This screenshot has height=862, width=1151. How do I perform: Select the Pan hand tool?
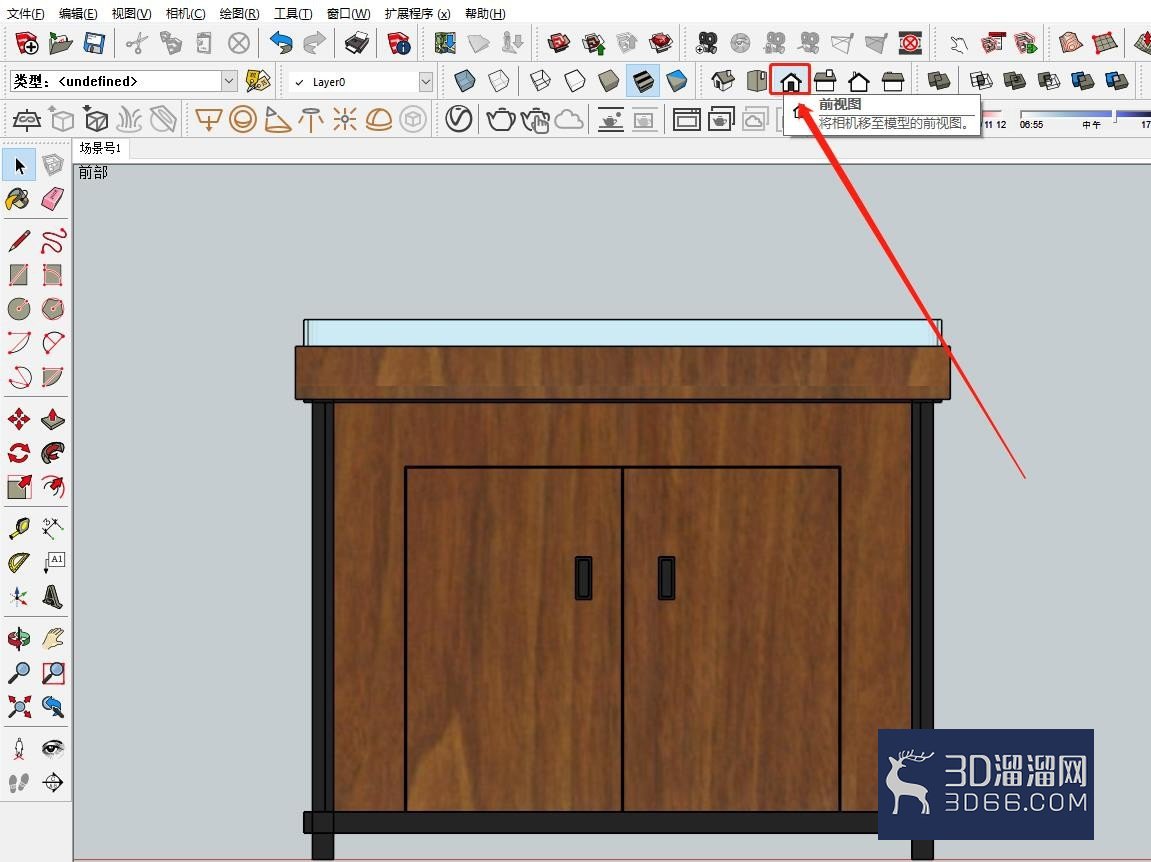coord(53,638)
